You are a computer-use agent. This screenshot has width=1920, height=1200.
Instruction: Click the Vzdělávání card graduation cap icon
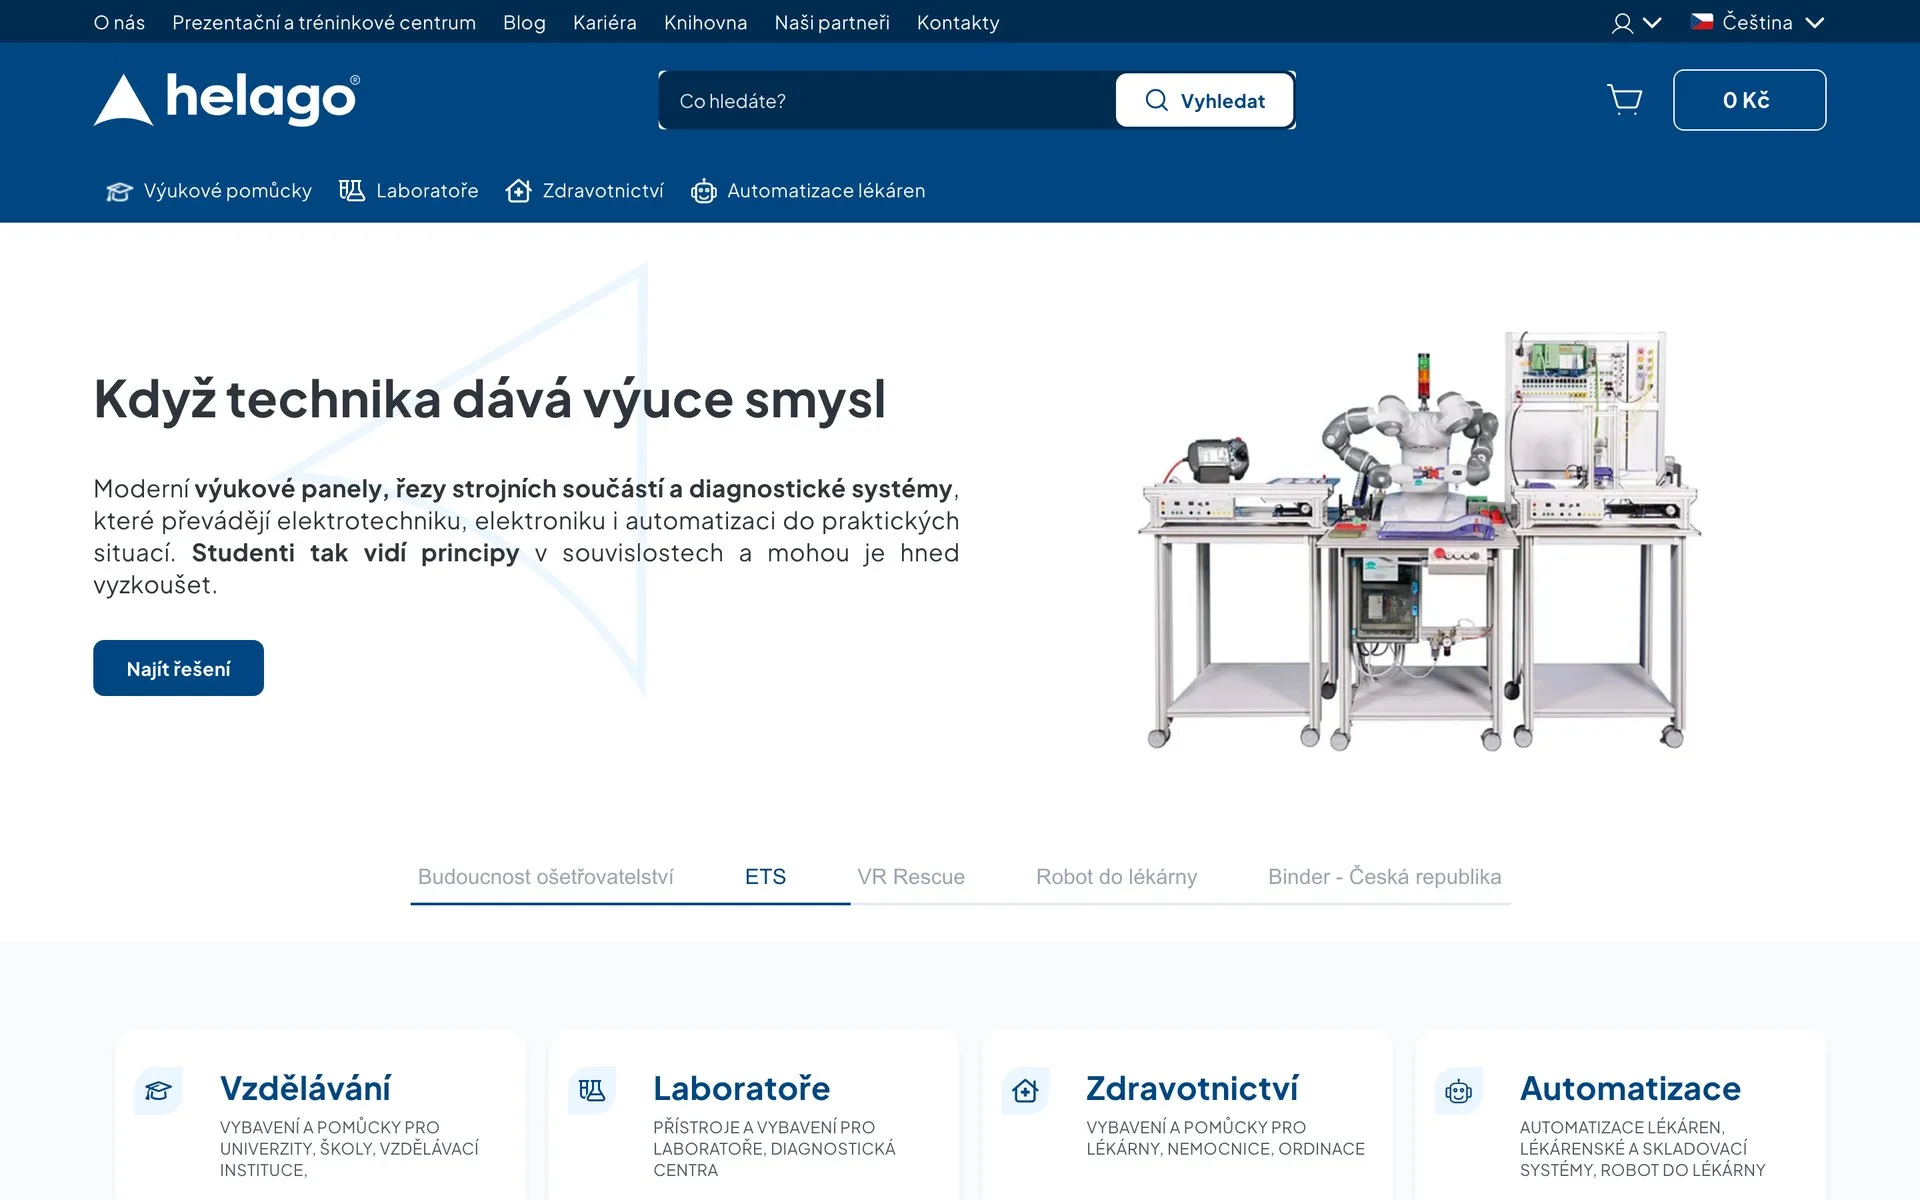point(158,1091)
